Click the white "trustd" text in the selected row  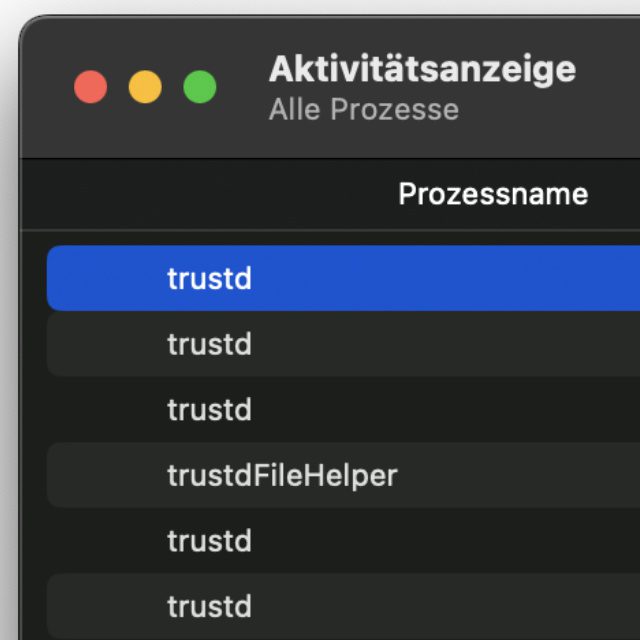point(209,278)
